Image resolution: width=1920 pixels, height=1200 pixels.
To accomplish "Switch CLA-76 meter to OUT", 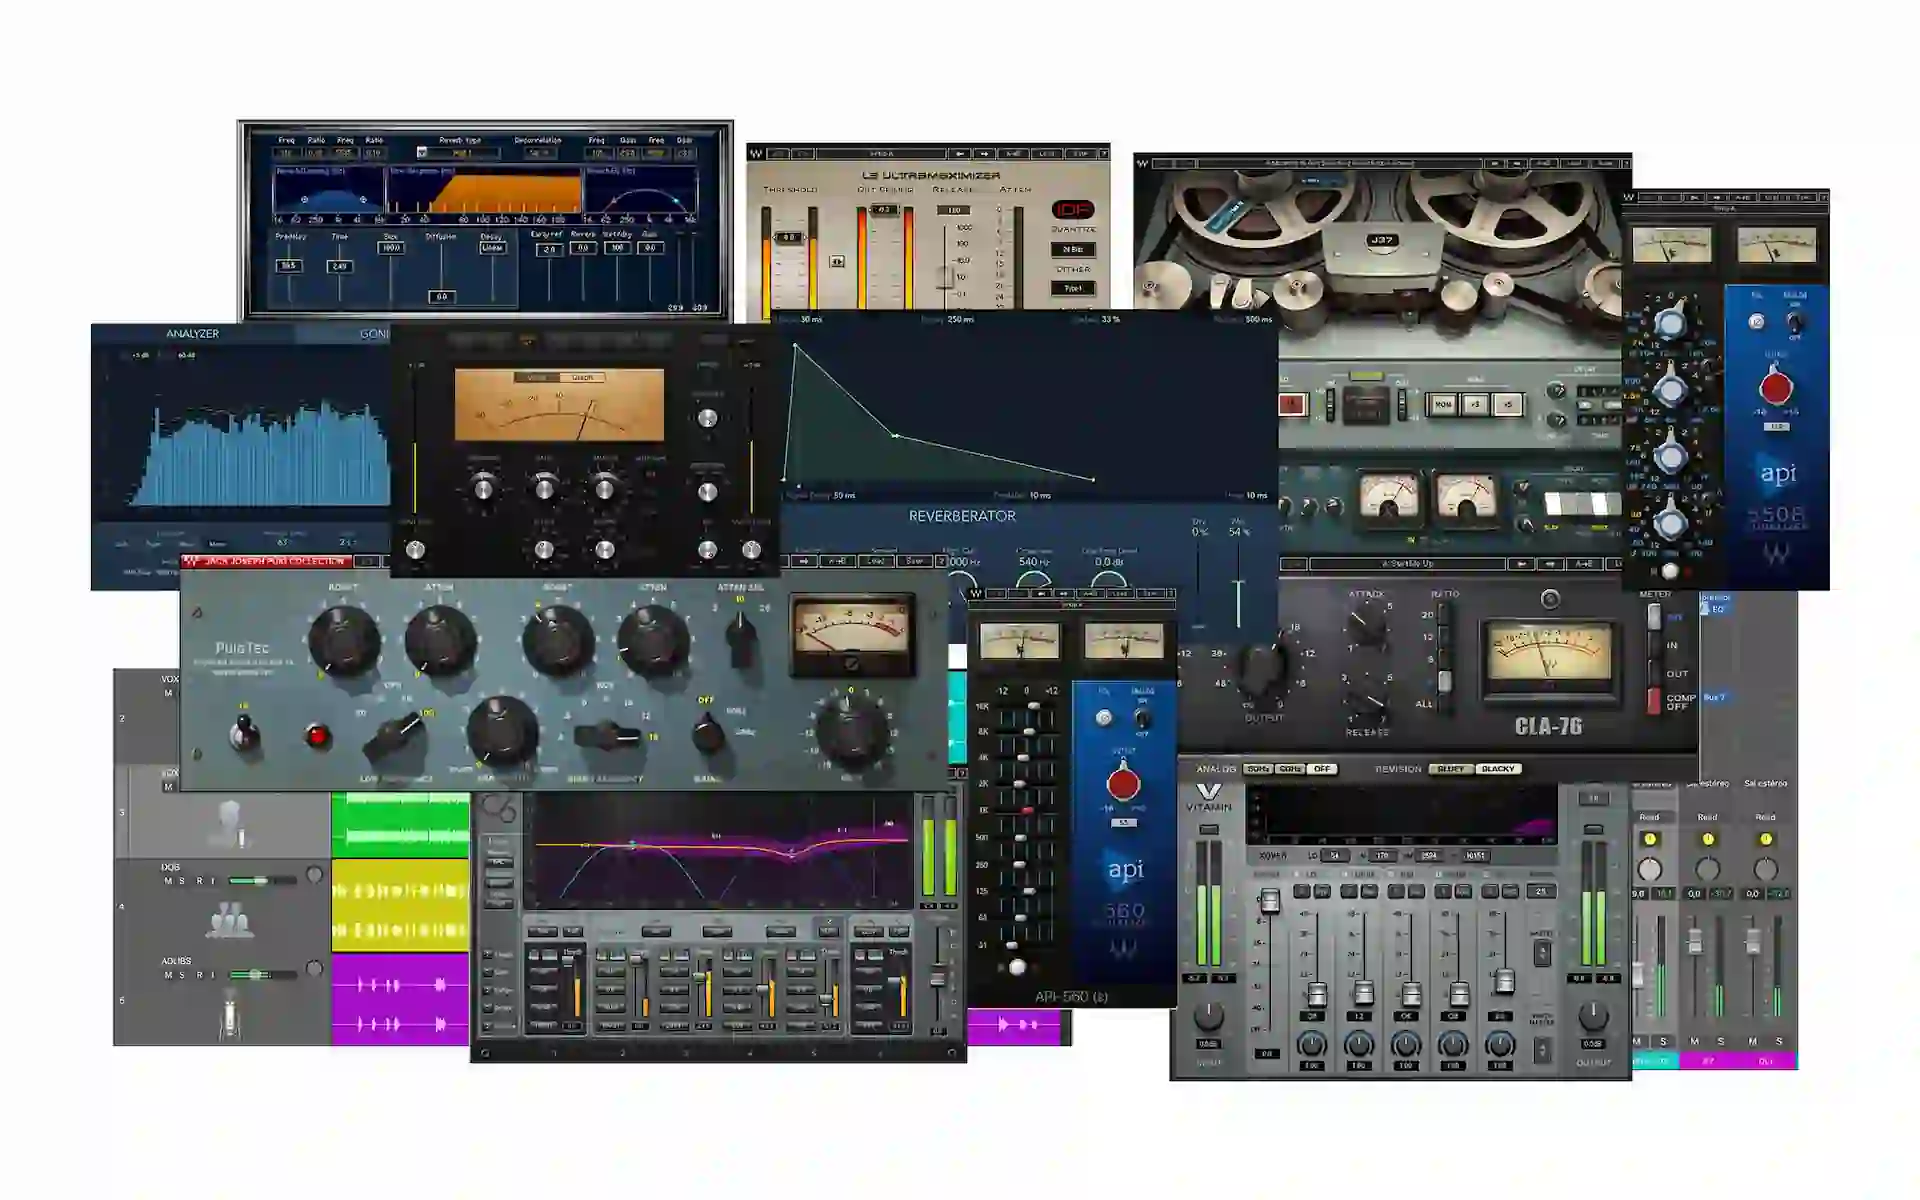I will point(1678,674).
